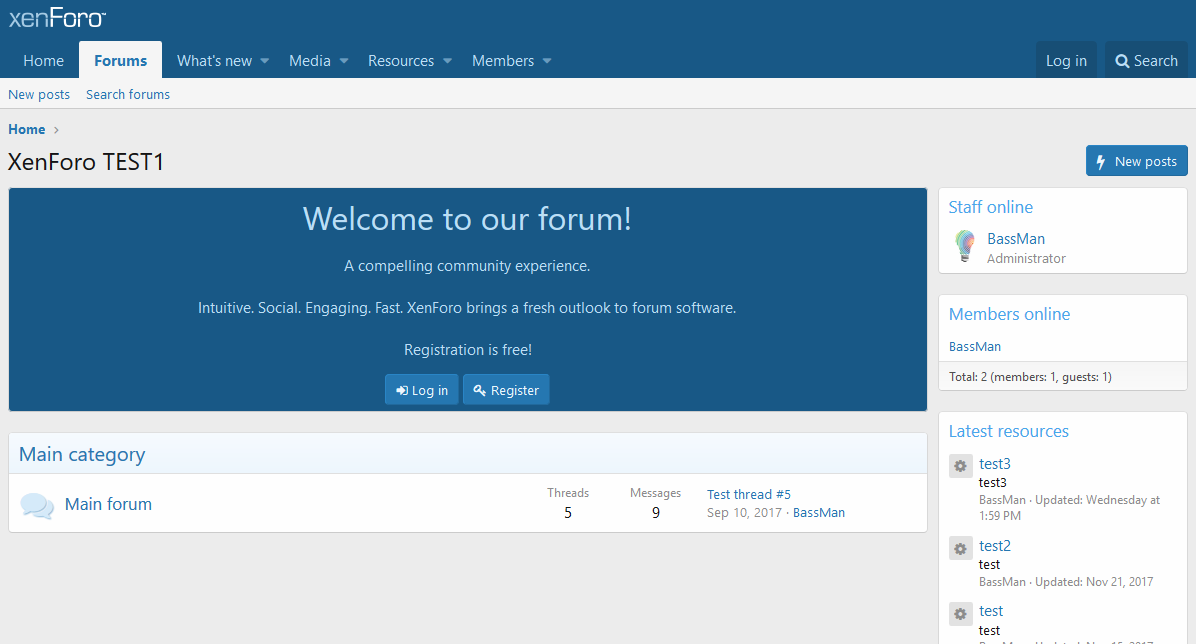Open Search with the magnifier button
1196x644 pixels.
point(1146,61)
